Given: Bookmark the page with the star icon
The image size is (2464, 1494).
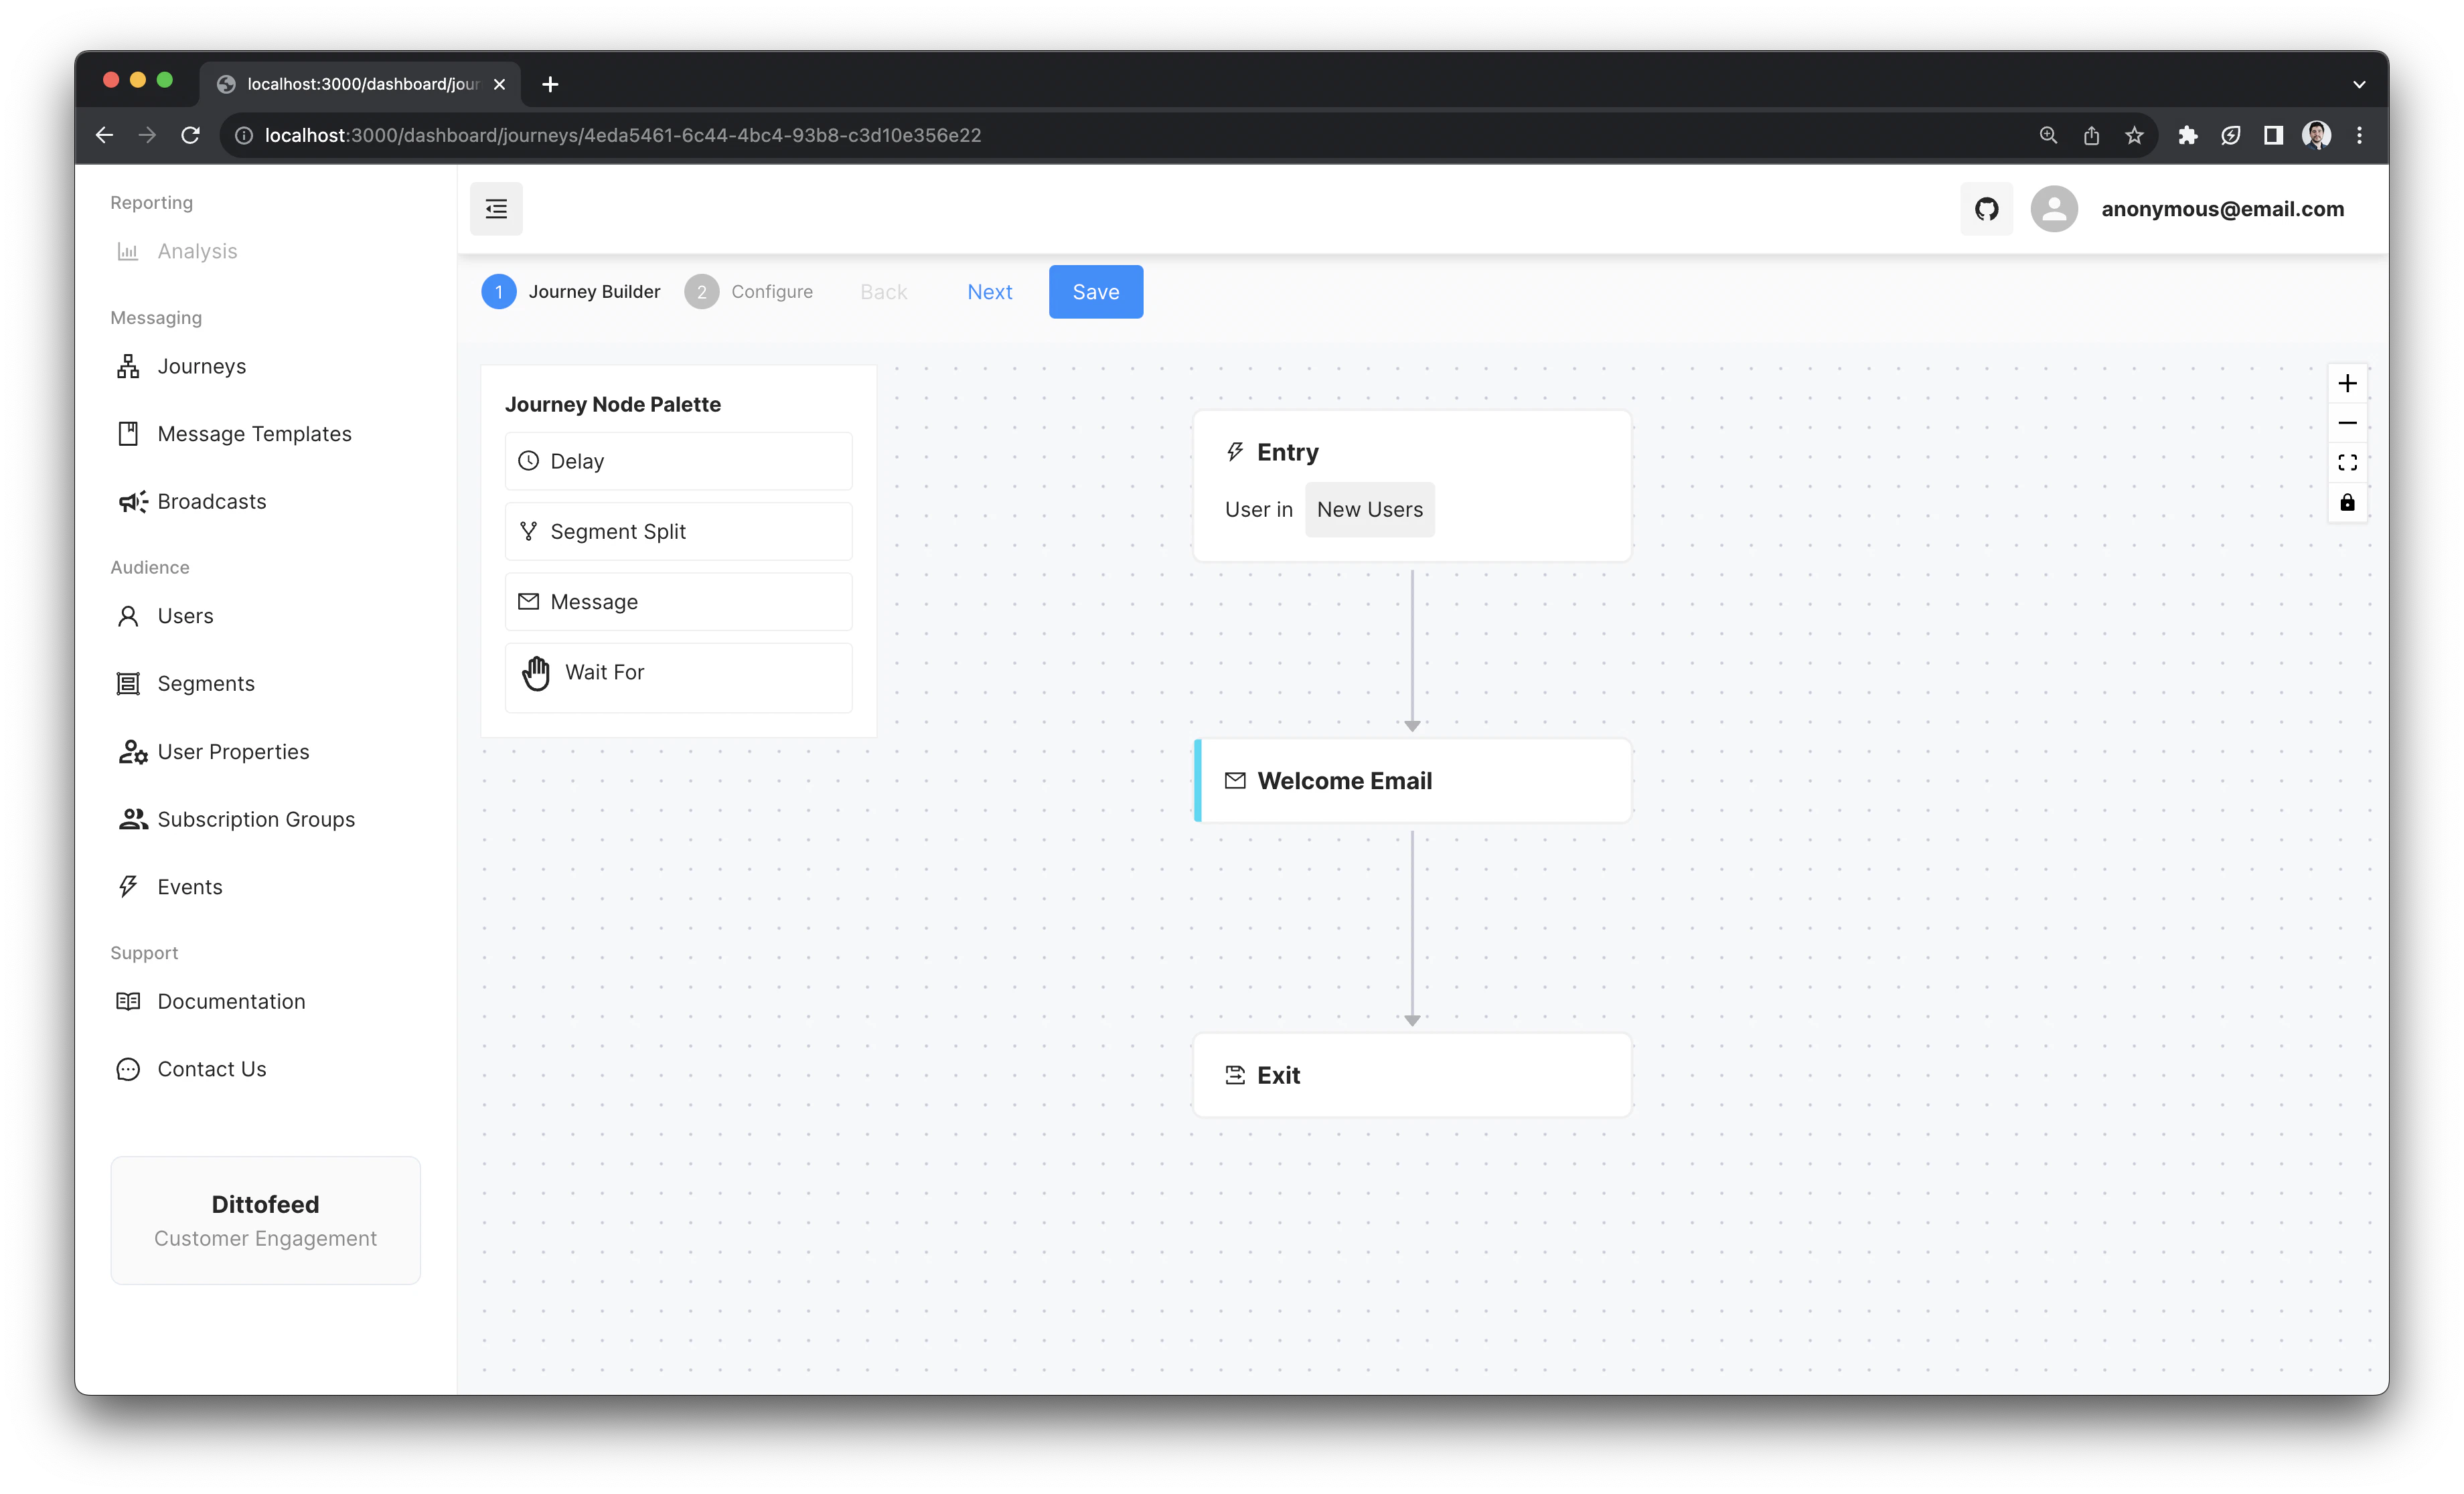Looking at the screenshot, I should tap(2134, 136).
